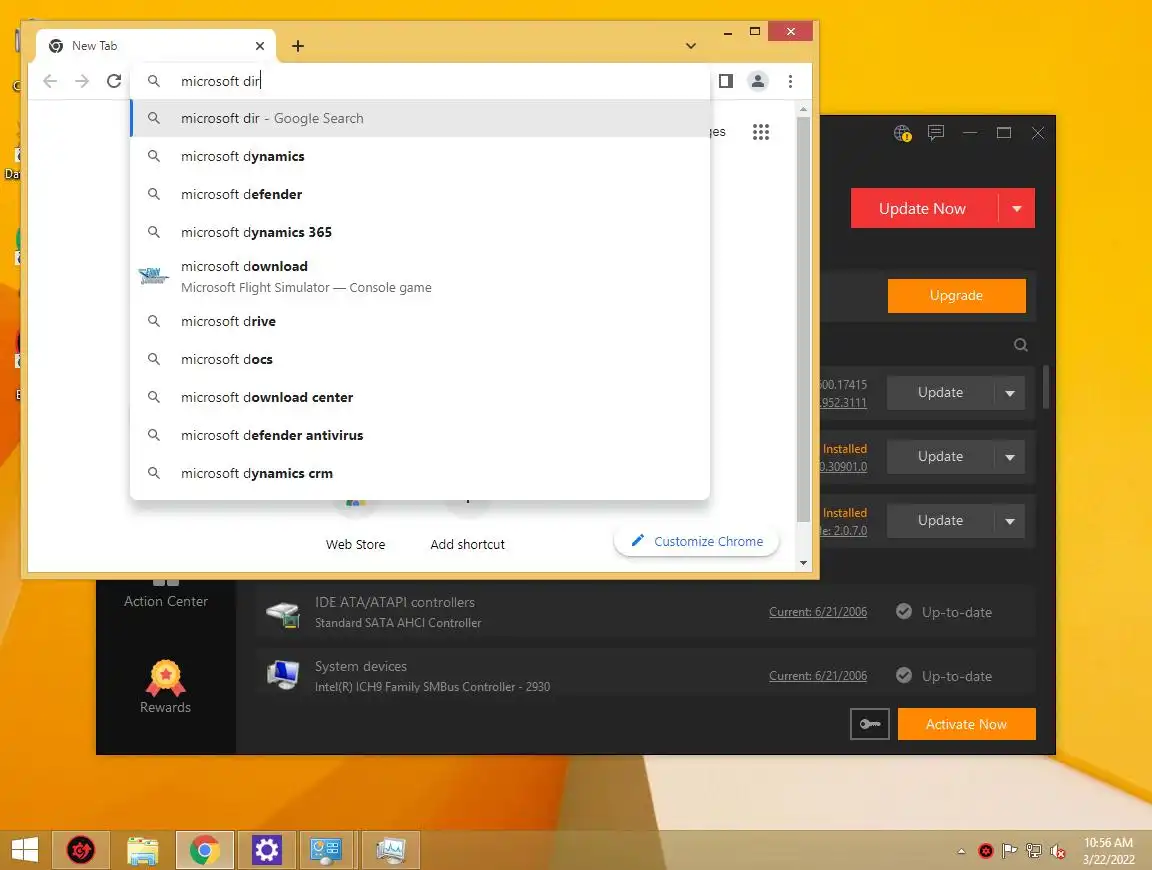Click the network tray icon
Viewport: 1152px width, 870px height.
coord(1034,851)
